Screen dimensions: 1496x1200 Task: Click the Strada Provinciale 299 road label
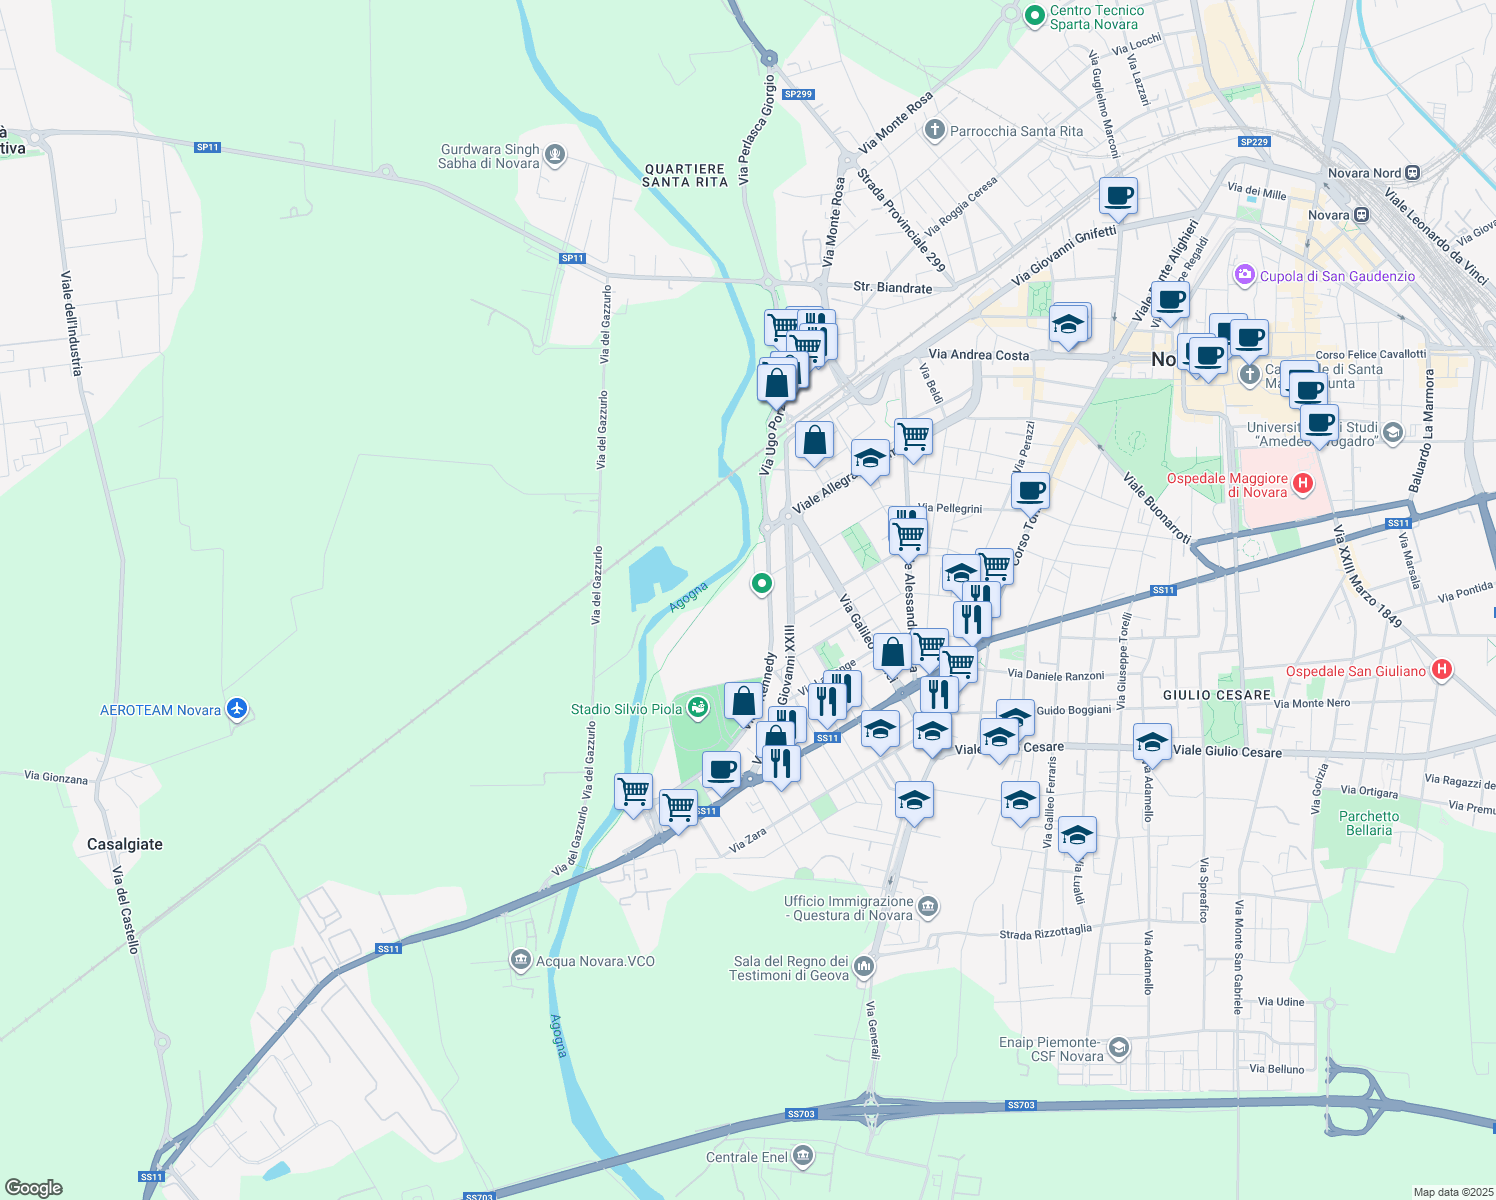901,220
